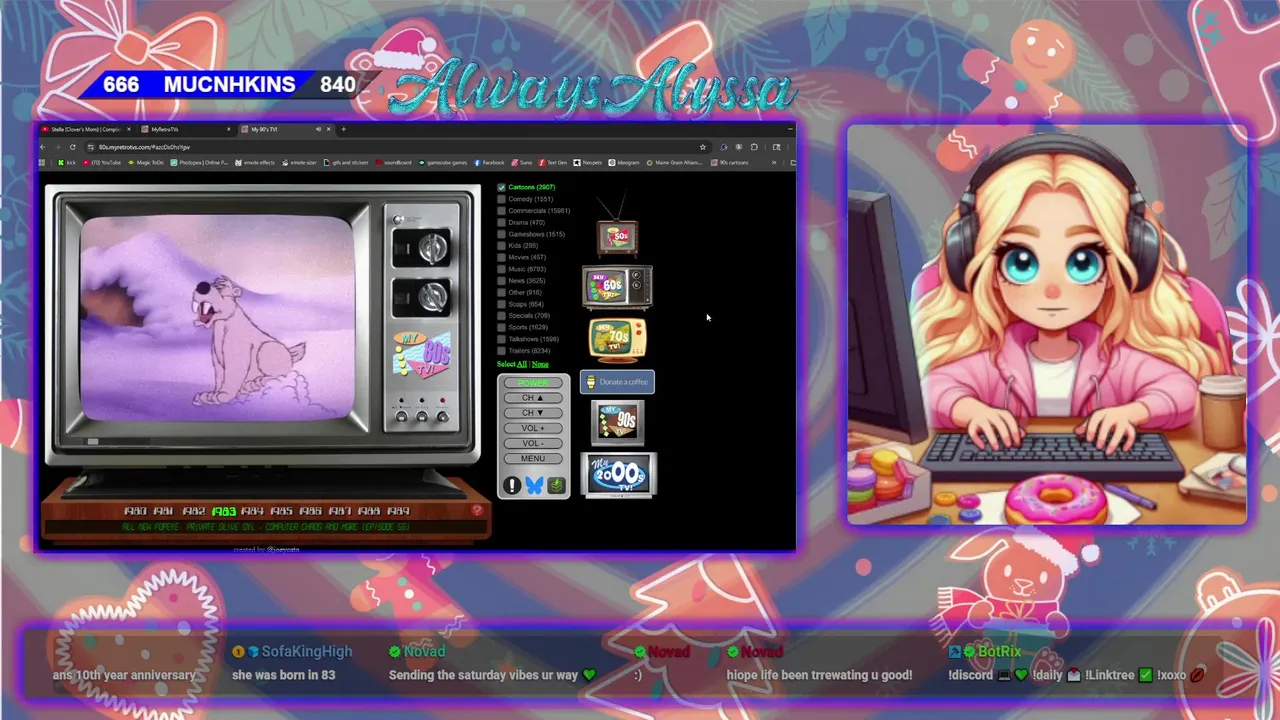The image size is (1280, 720).
Task: Open the Magic ToDo bookmark
Action: click(x=145, y=162)
